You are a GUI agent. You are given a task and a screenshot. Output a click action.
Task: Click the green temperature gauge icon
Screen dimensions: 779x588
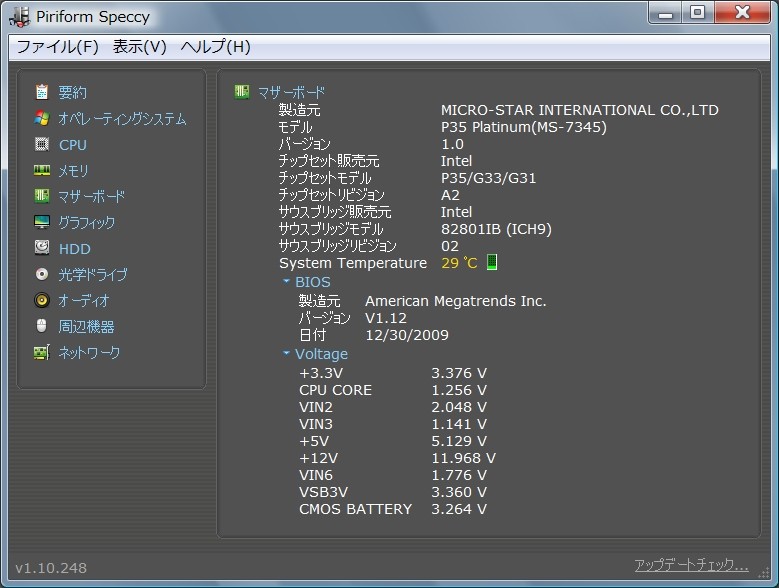pyautogui.click(x=492, y=262)
